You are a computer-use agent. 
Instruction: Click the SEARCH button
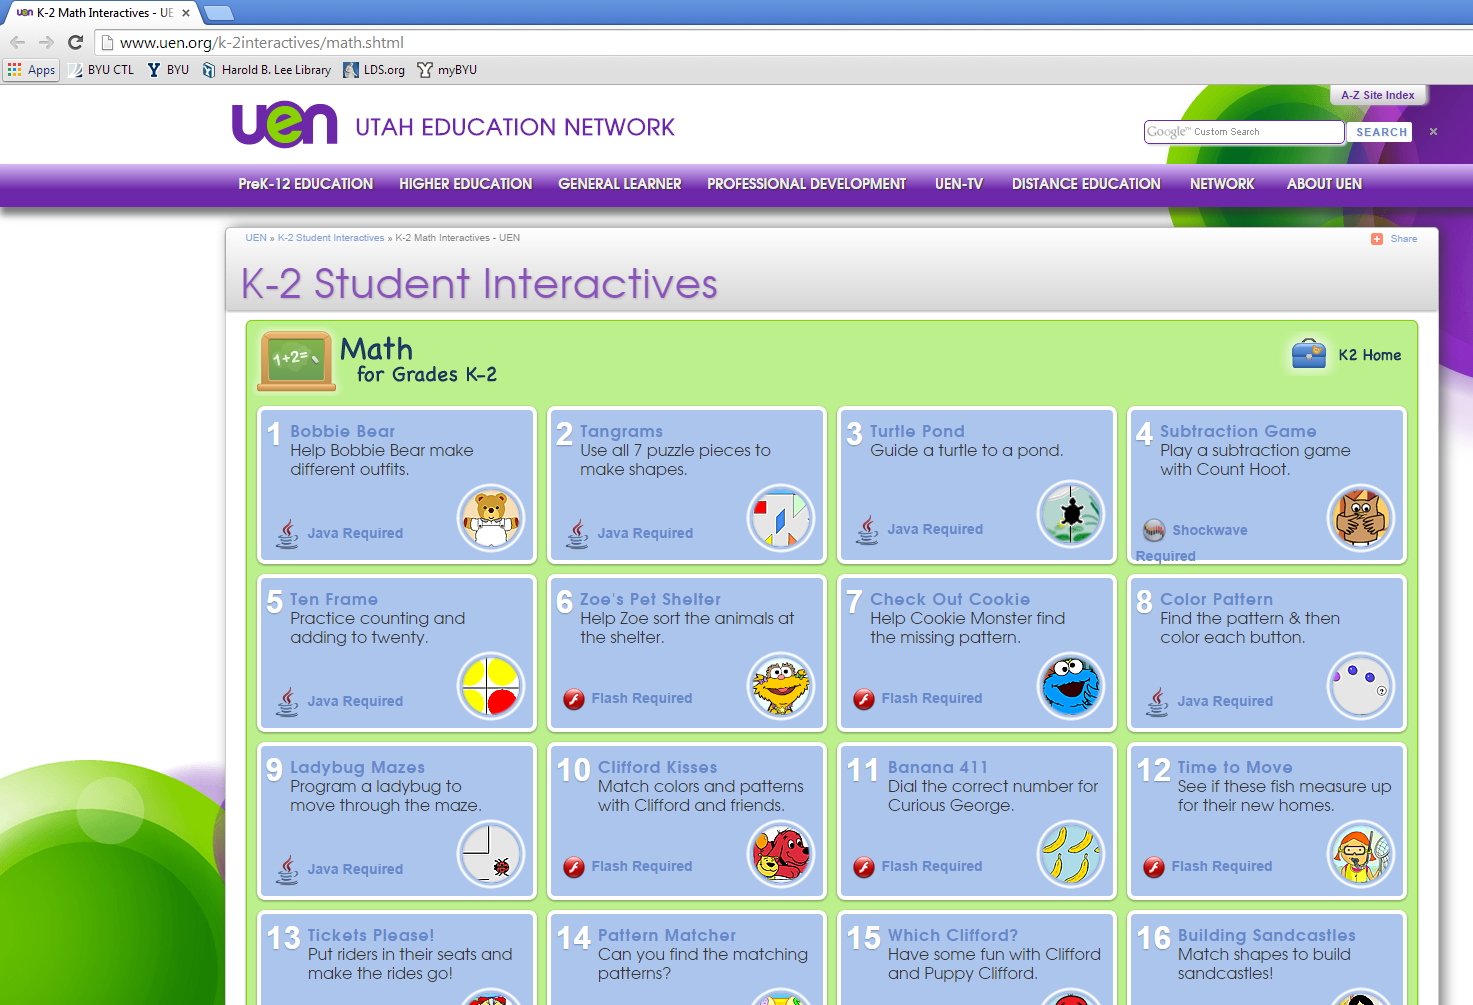click(x=1381, y=132)
